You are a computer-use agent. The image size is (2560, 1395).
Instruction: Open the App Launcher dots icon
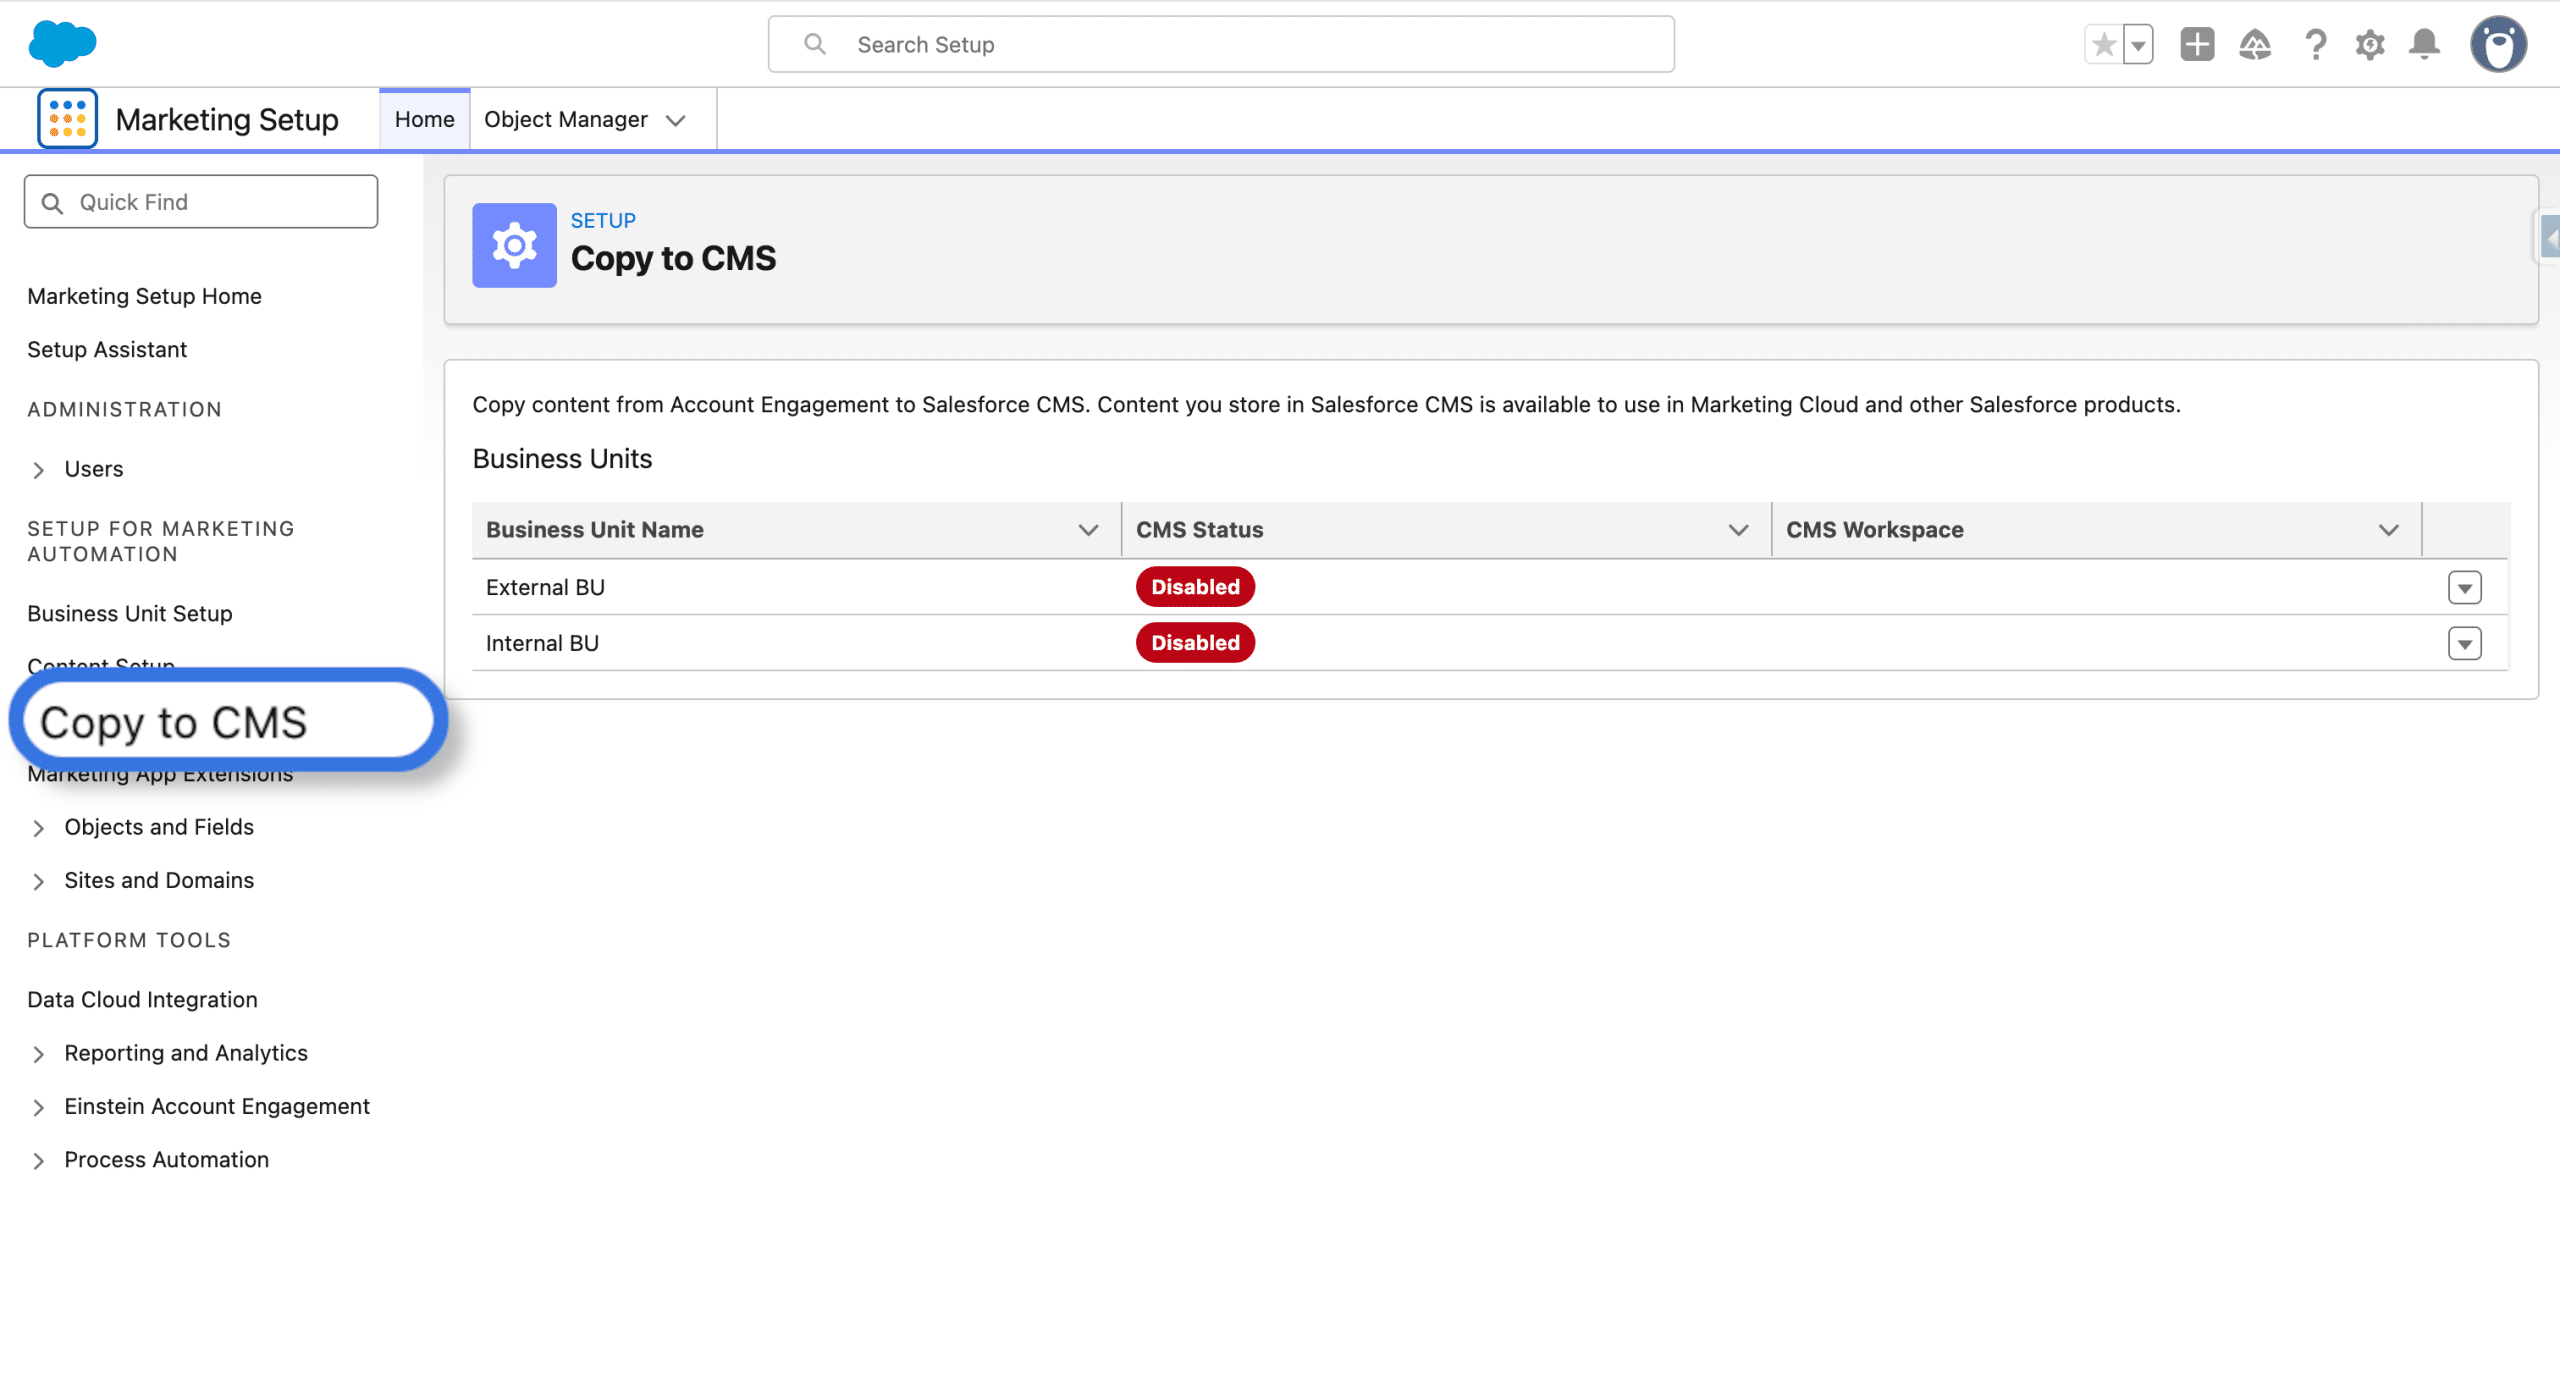(67, 119)
